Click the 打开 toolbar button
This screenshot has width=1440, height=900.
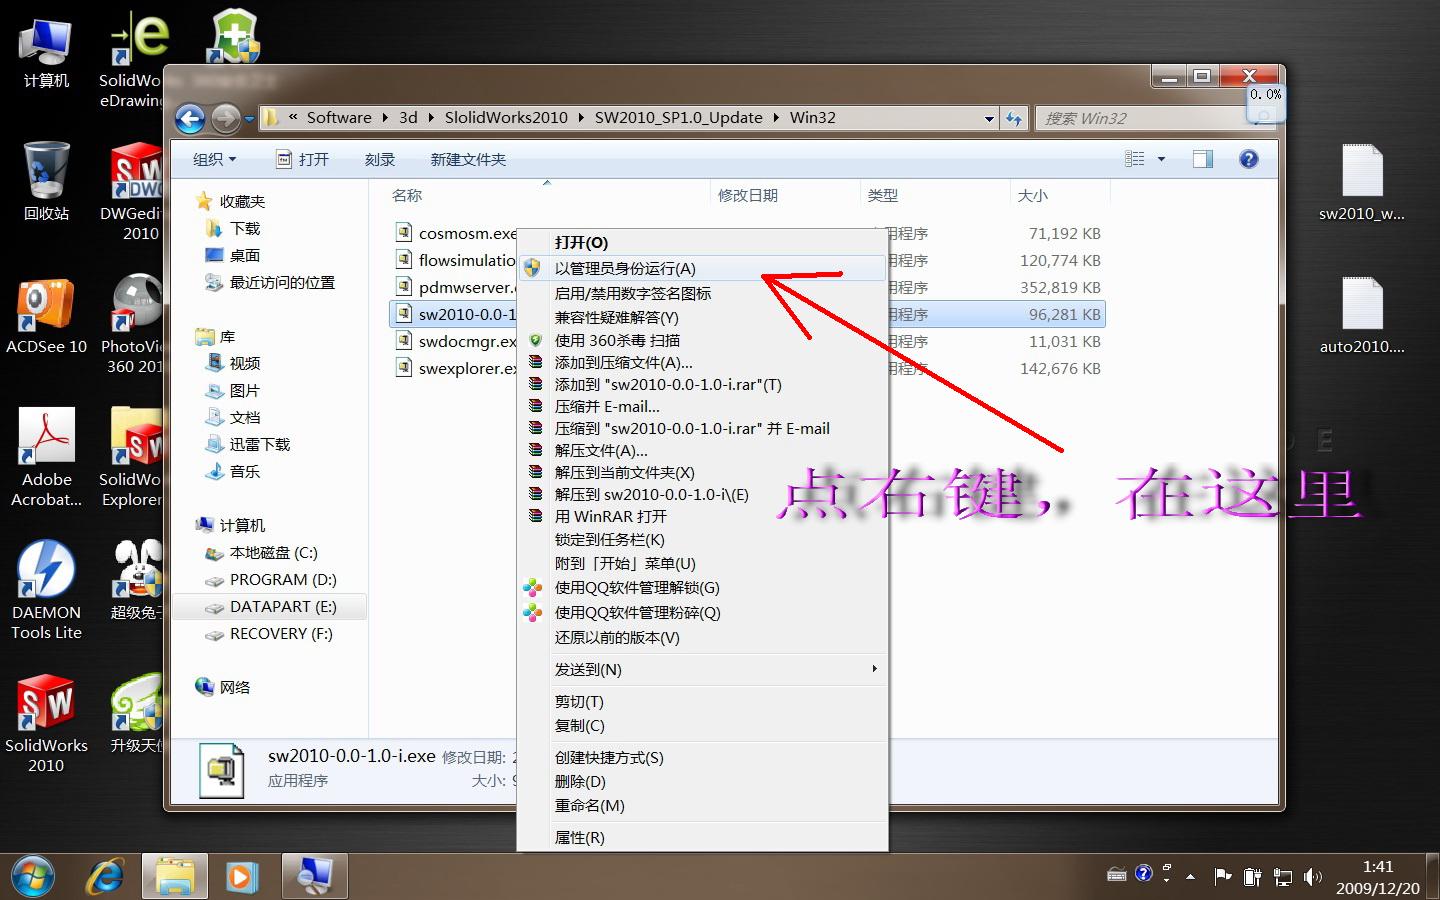(302, 159)
